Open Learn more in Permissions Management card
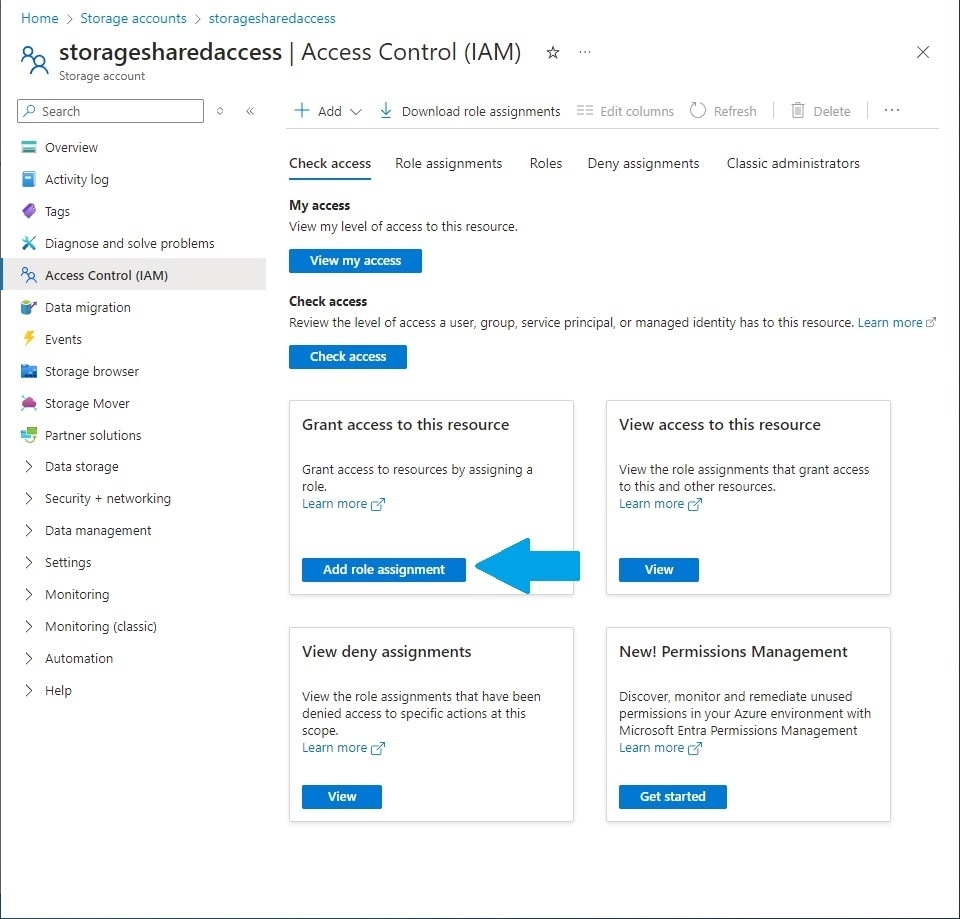Viewport: 960px width, 919px height. pos(661,748)
